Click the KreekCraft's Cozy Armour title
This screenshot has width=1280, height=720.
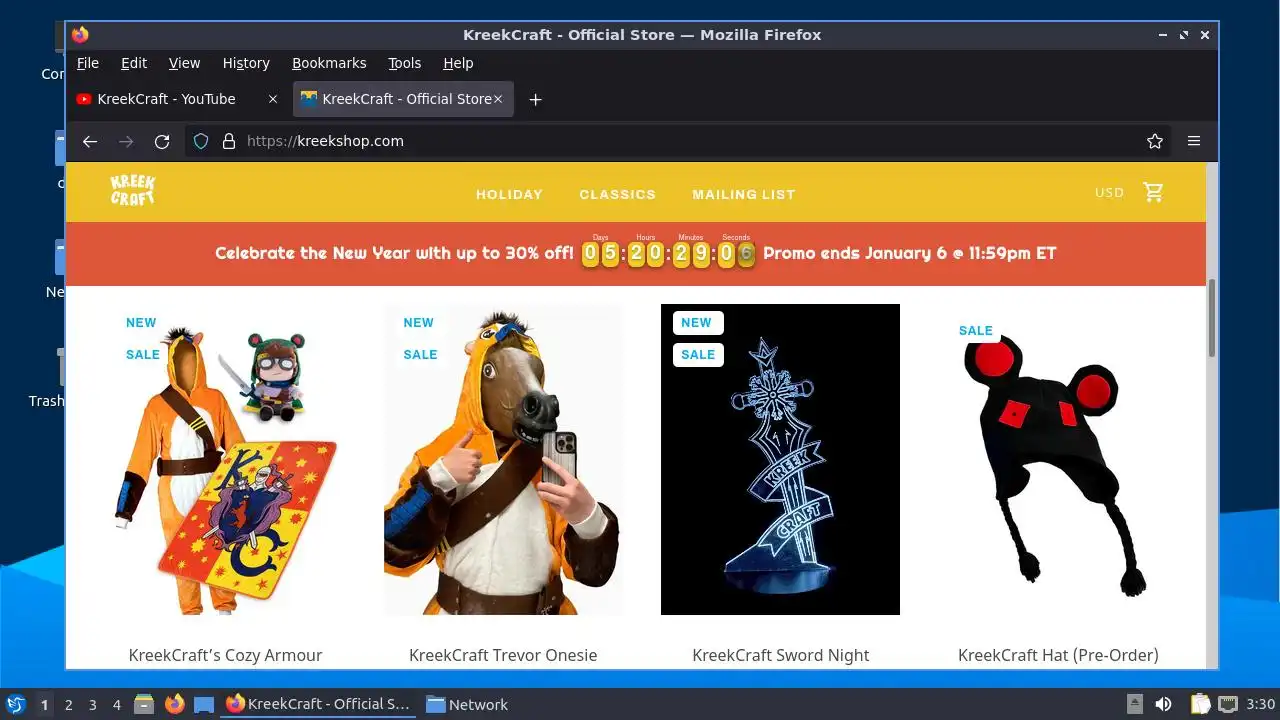tap(225, 655)
